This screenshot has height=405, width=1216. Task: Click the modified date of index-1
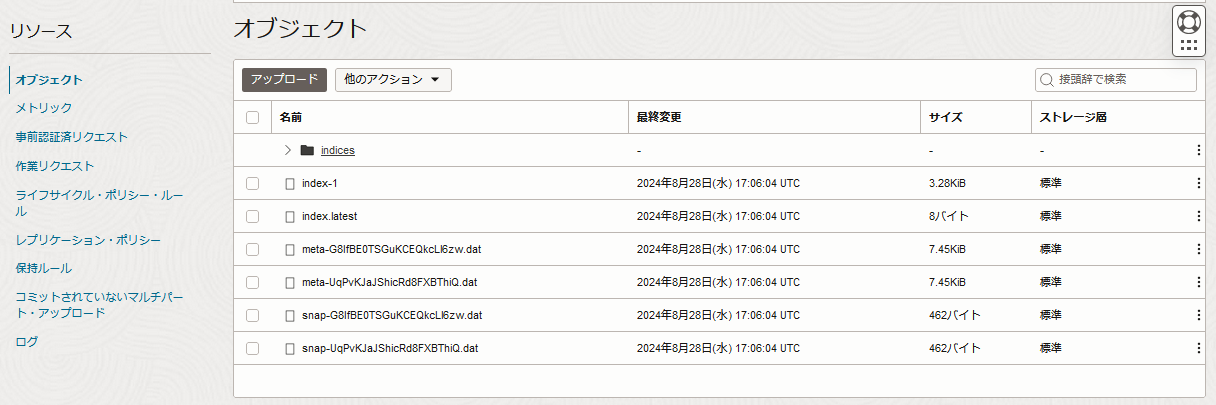[718, 183]
